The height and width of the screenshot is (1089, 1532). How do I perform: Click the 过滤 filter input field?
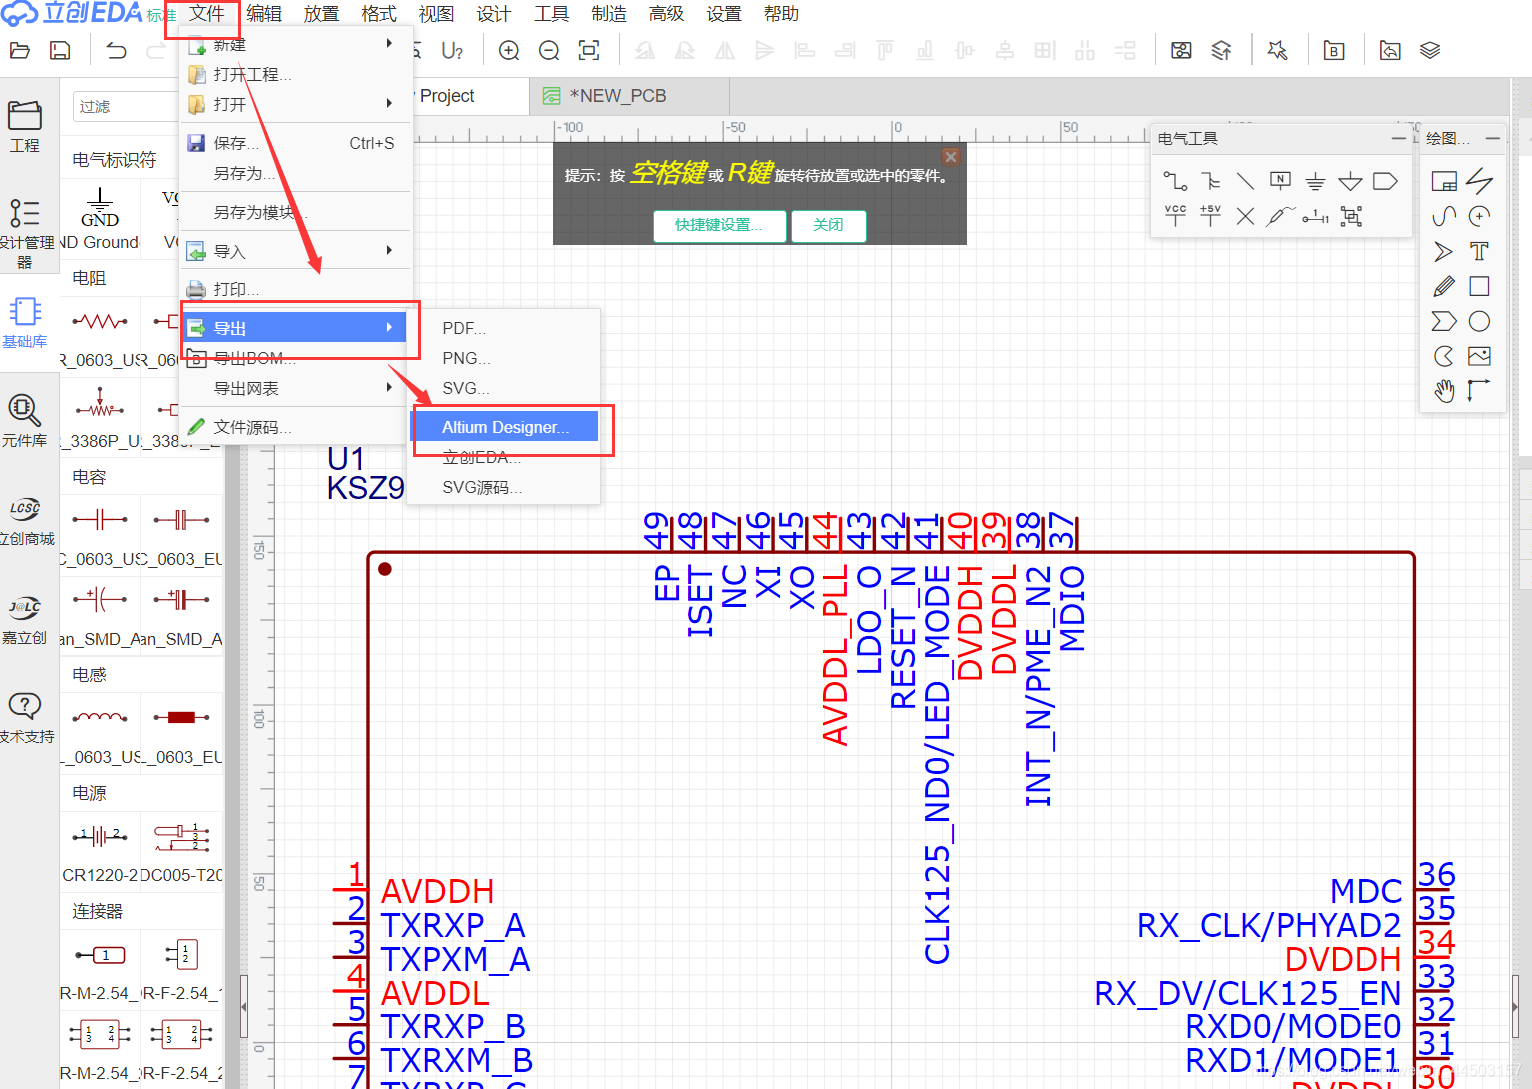pyautogui.click(x=125, y=106)
